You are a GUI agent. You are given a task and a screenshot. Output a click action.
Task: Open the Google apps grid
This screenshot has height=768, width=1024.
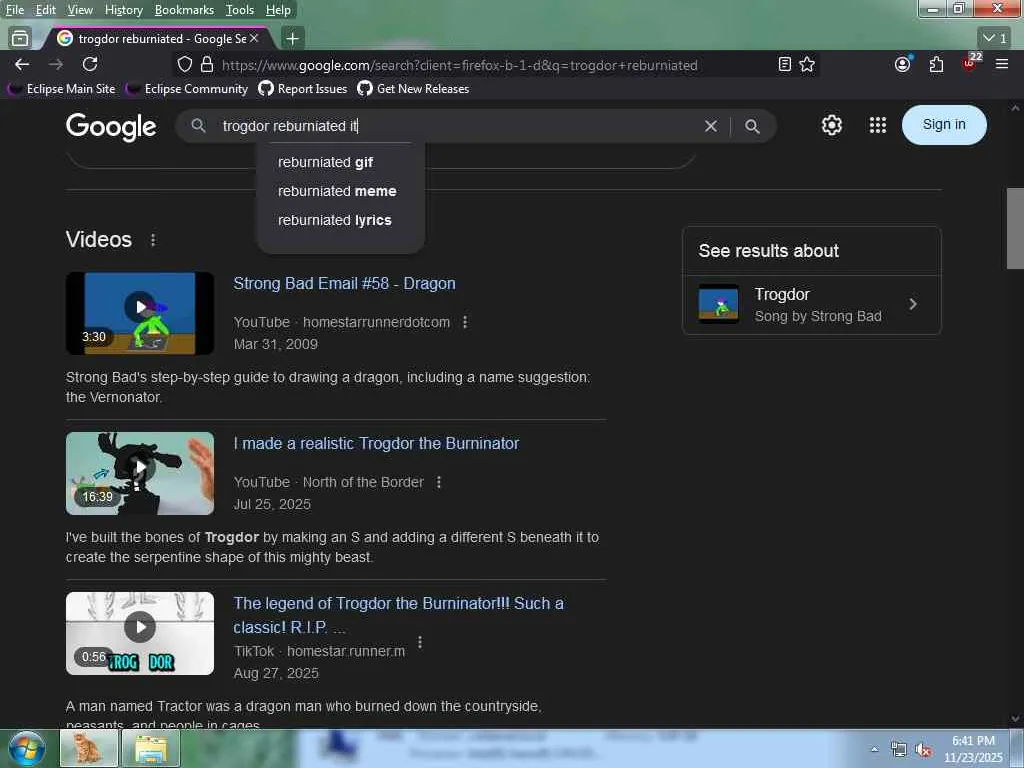[878, 125]
